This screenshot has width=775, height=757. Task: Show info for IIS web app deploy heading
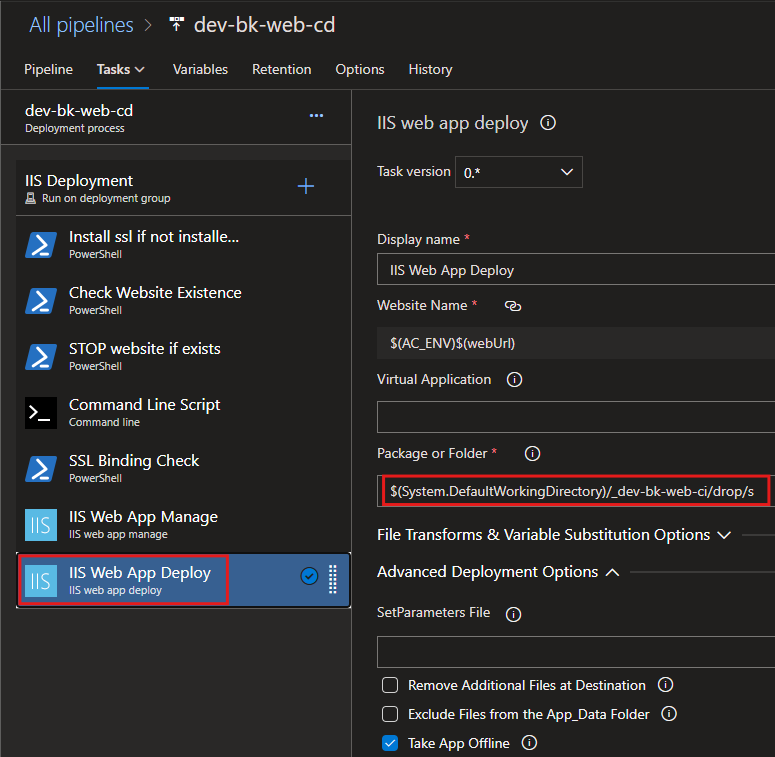click(548, 123)
